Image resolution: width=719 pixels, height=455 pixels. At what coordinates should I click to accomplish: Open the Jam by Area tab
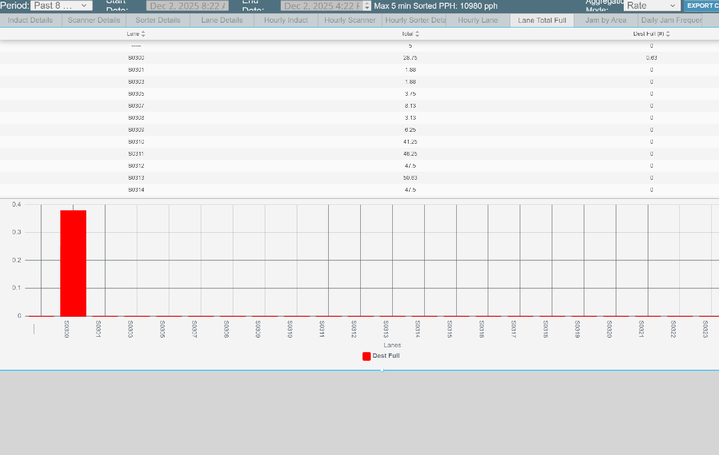tap(606, 20)
